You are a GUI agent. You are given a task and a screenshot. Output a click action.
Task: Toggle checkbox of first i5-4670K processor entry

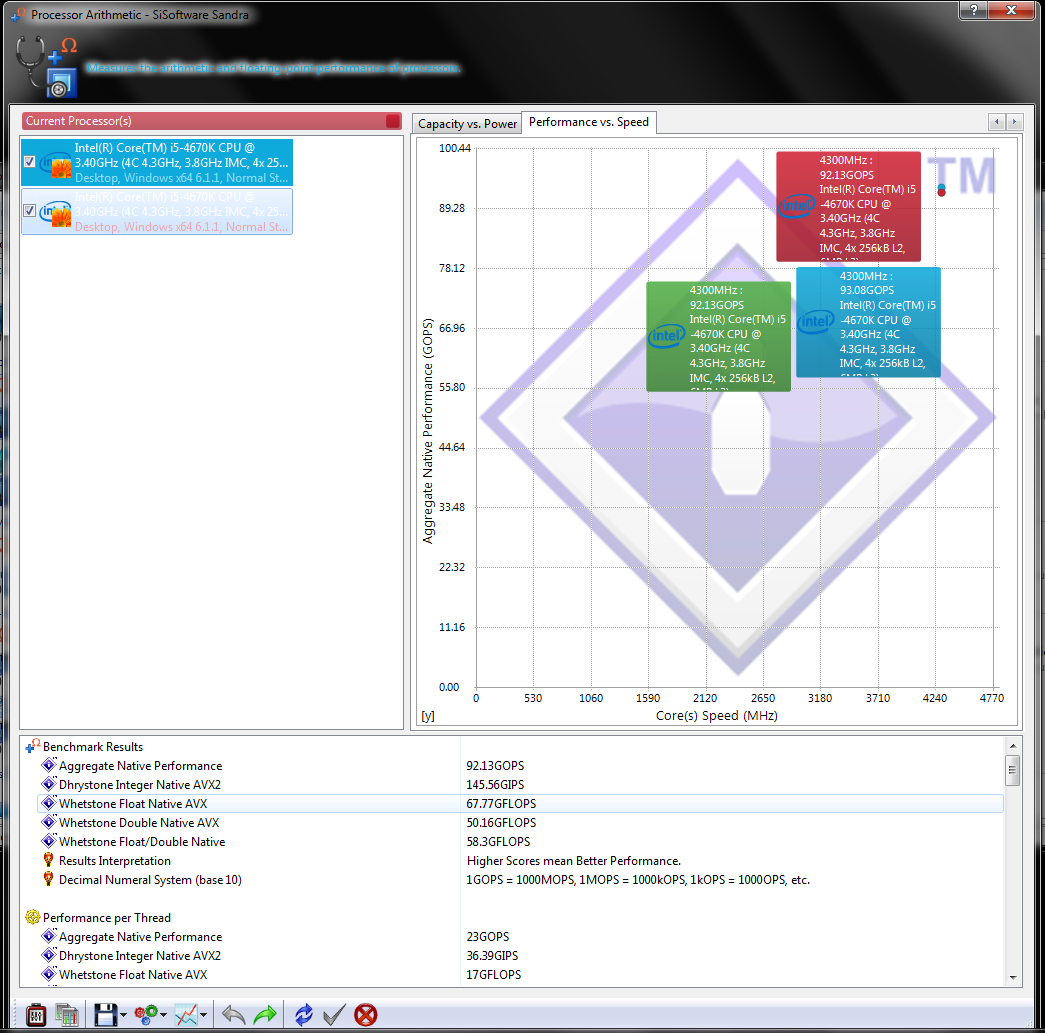(x=29, y=161)
